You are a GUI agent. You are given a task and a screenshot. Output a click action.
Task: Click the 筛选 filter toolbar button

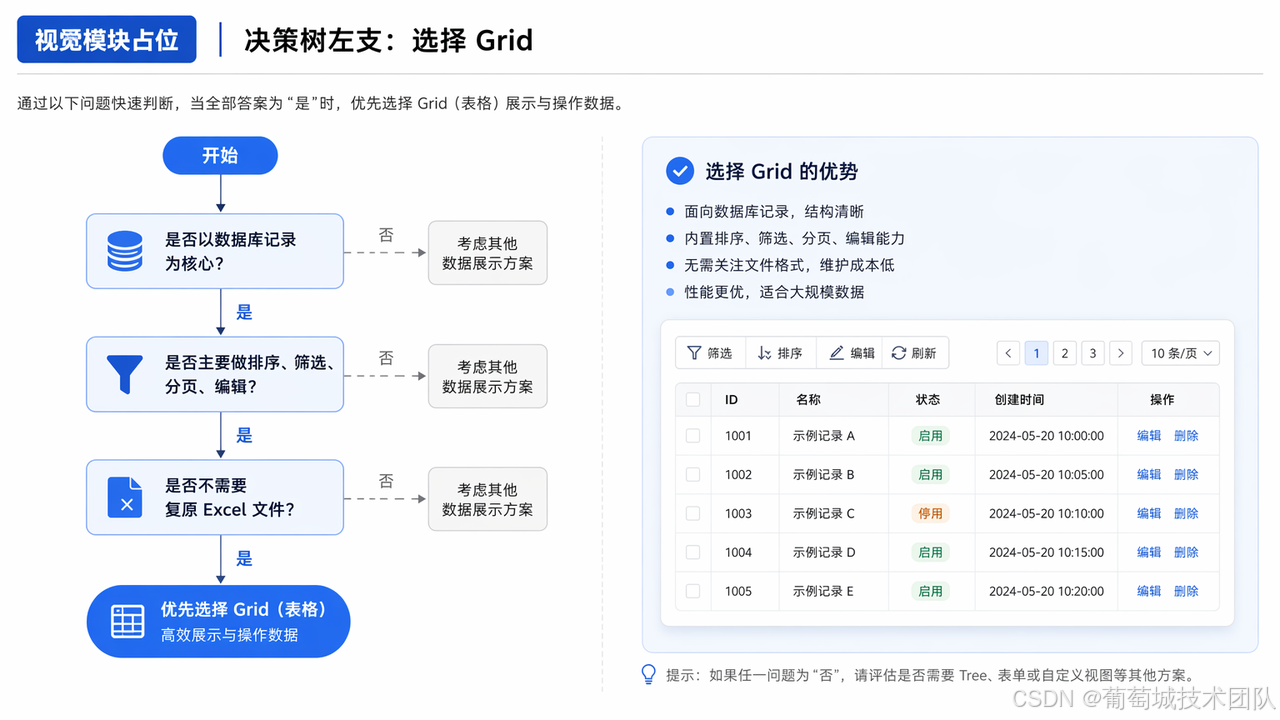pyautogui.click(x=710, y=353)
